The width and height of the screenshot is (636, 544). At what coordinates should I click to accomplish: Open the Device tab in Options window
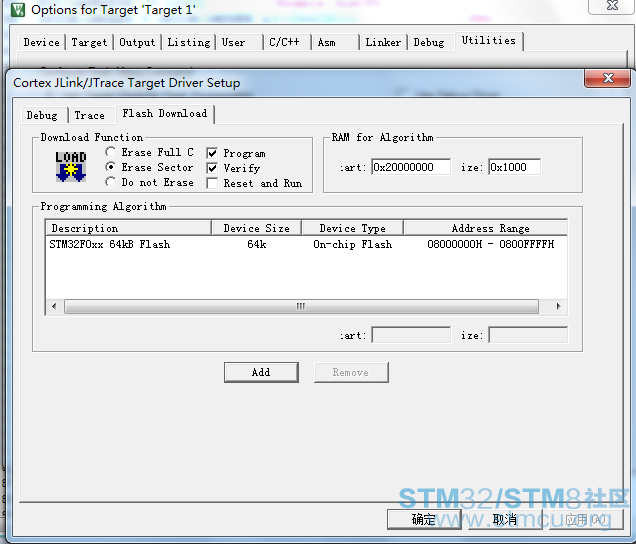(x=41, y=42)
